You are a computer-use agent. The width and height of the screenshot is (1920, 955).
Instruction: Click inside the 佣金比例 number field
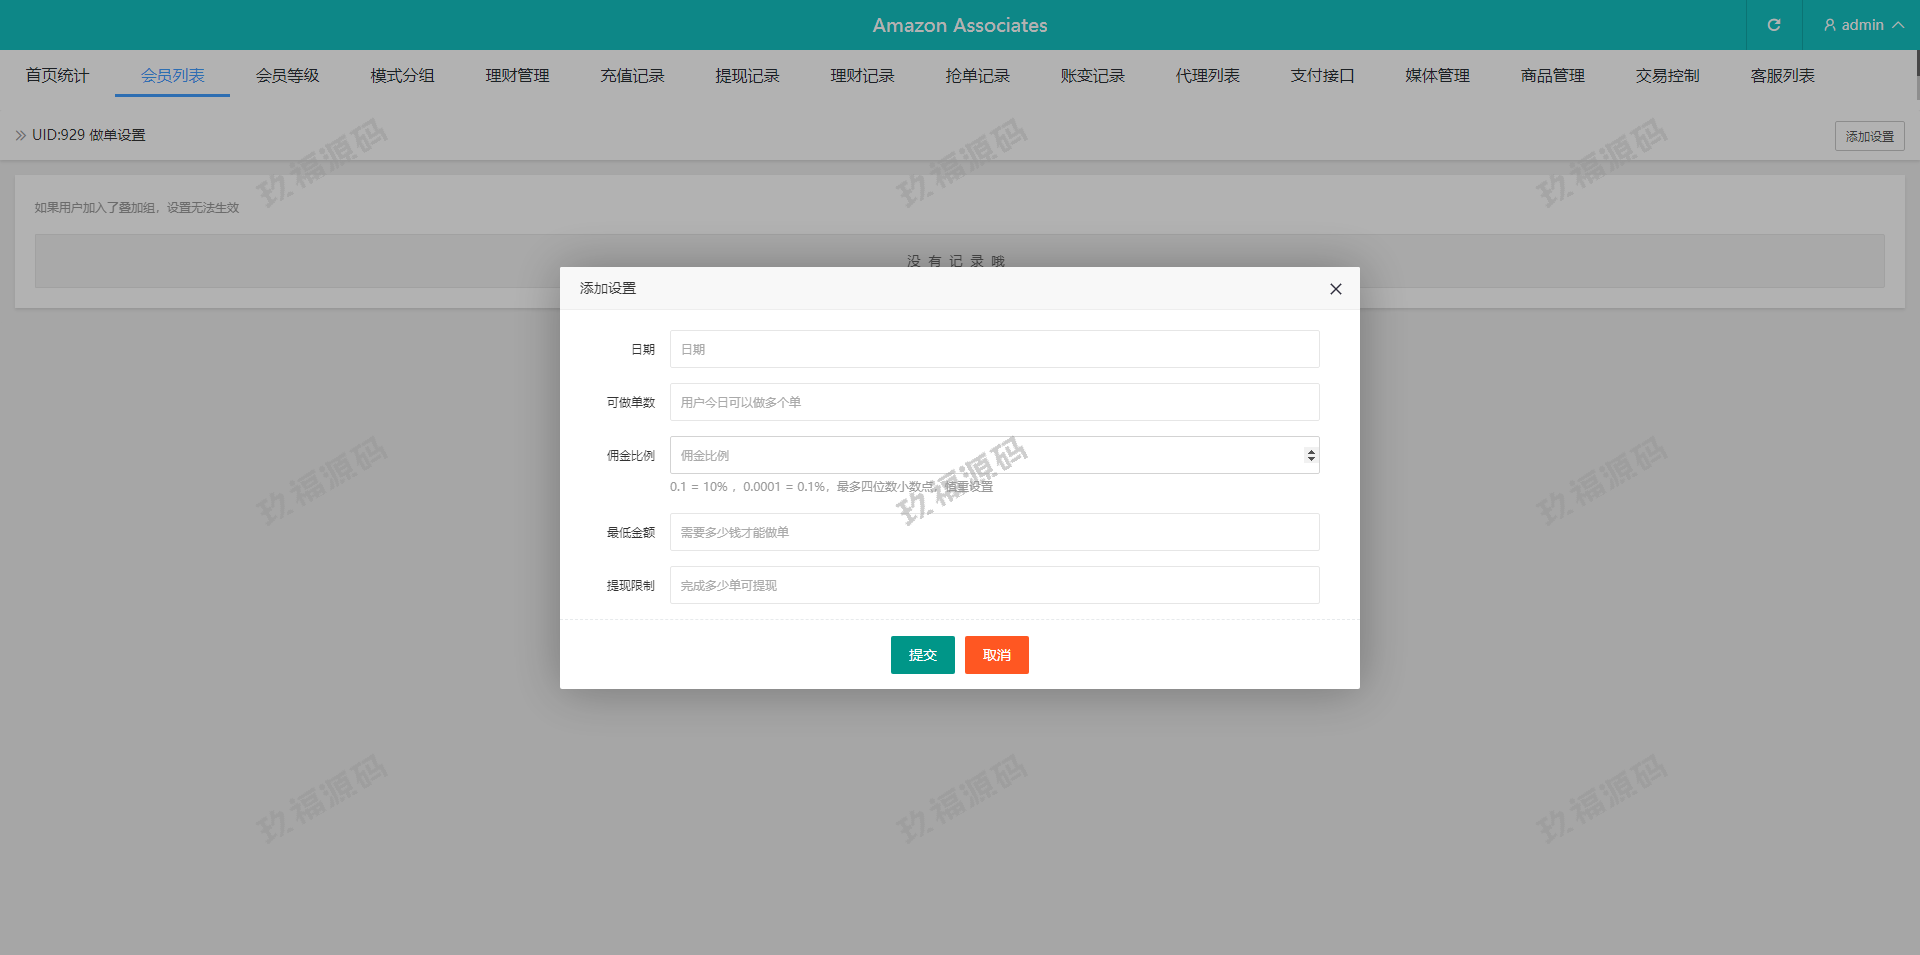[x=980, y=455]
